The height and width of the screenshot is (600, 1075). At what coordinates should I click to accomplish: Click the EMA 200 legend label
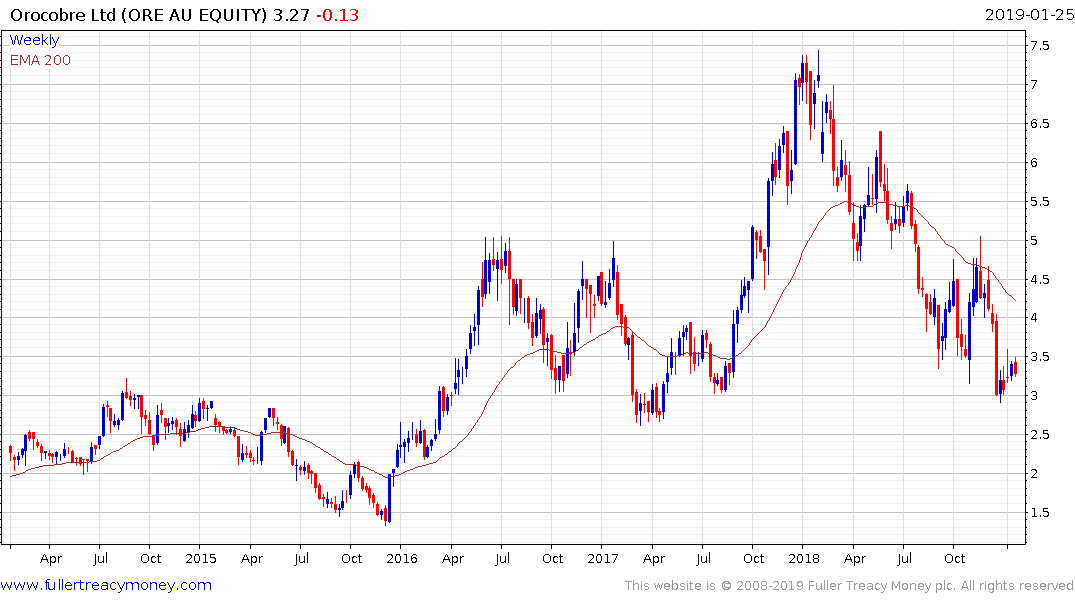point(40,60)
